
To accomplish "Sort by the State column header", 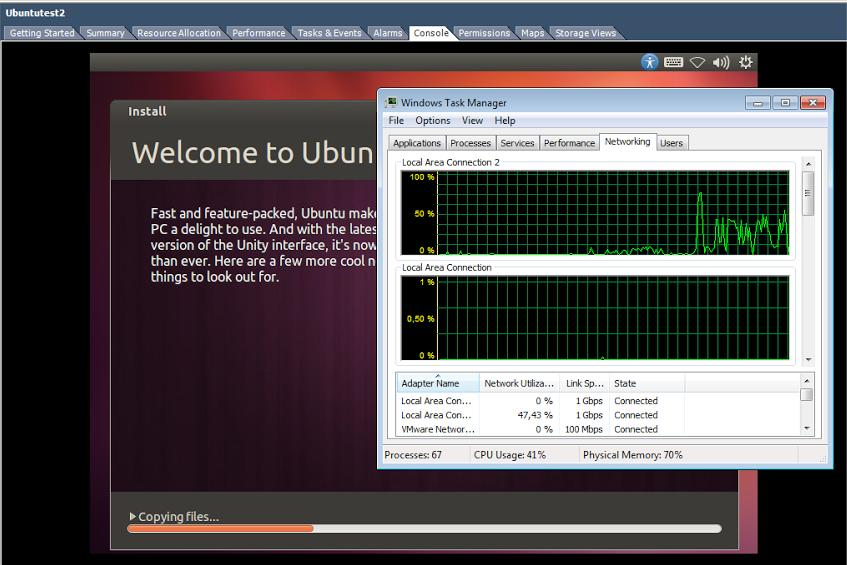I will [647, 383].
